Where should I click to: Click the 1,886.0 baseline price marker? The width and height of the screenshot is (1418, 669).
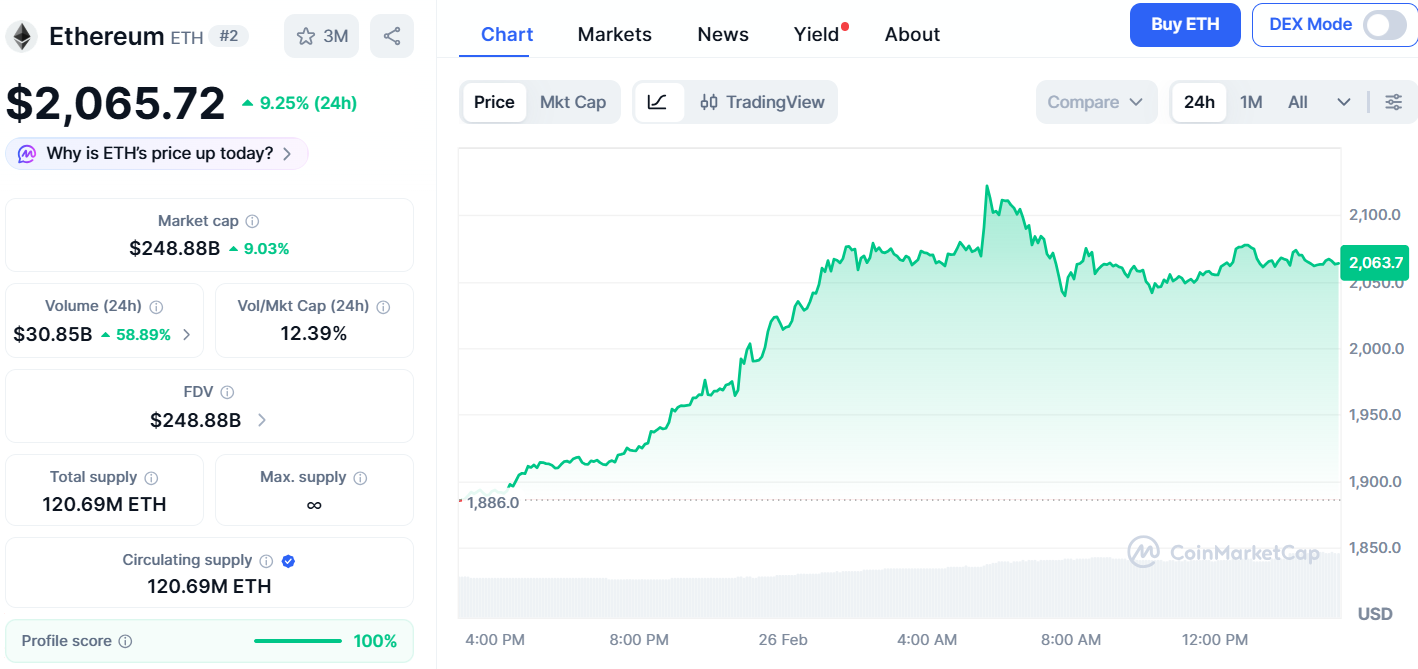tap(494, 502)
